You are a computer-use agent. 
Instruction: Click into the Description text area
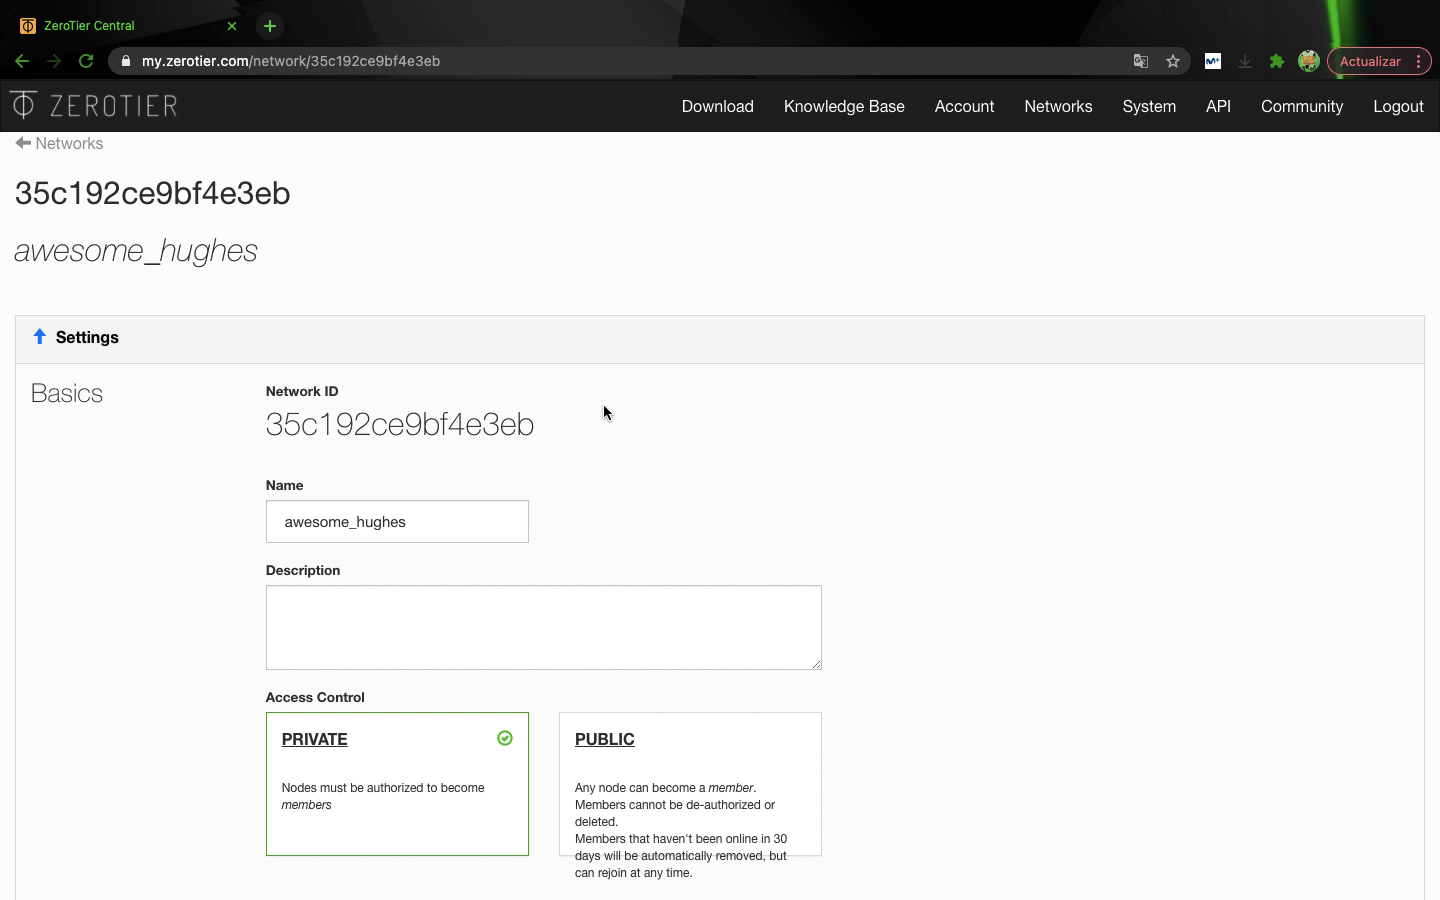543,627
